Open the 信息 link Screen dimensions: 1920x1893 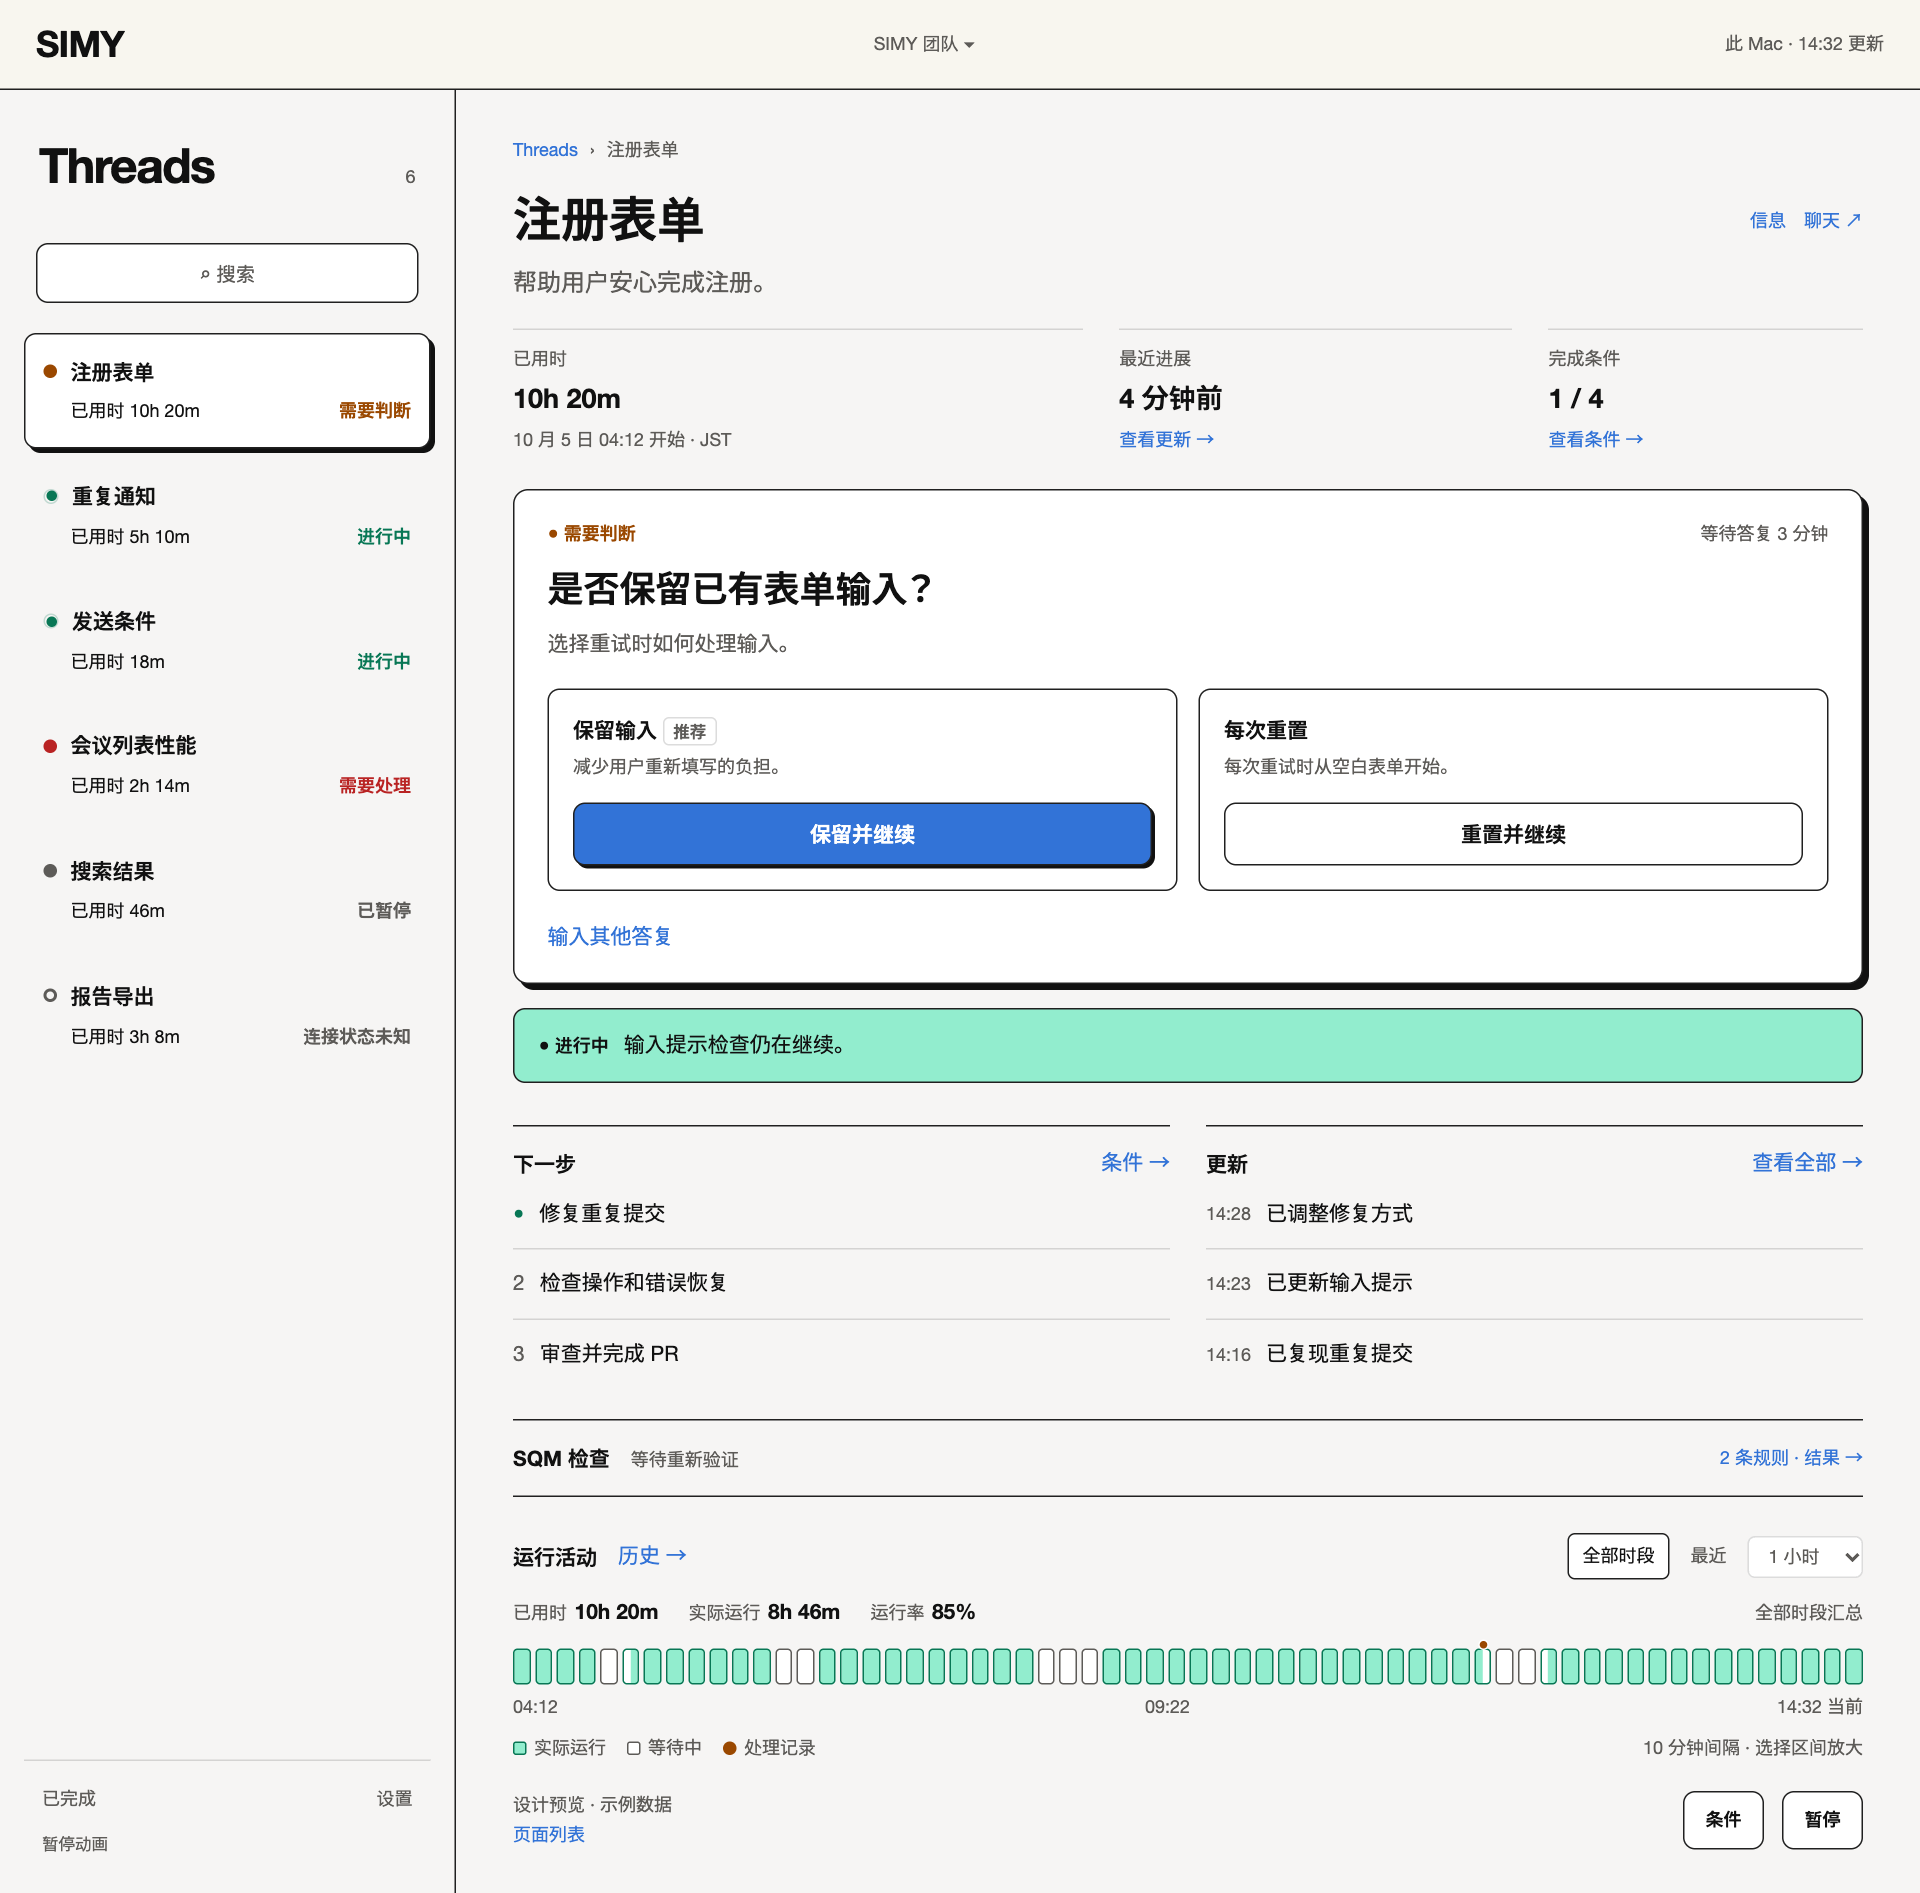click(x=1767, y=220)
